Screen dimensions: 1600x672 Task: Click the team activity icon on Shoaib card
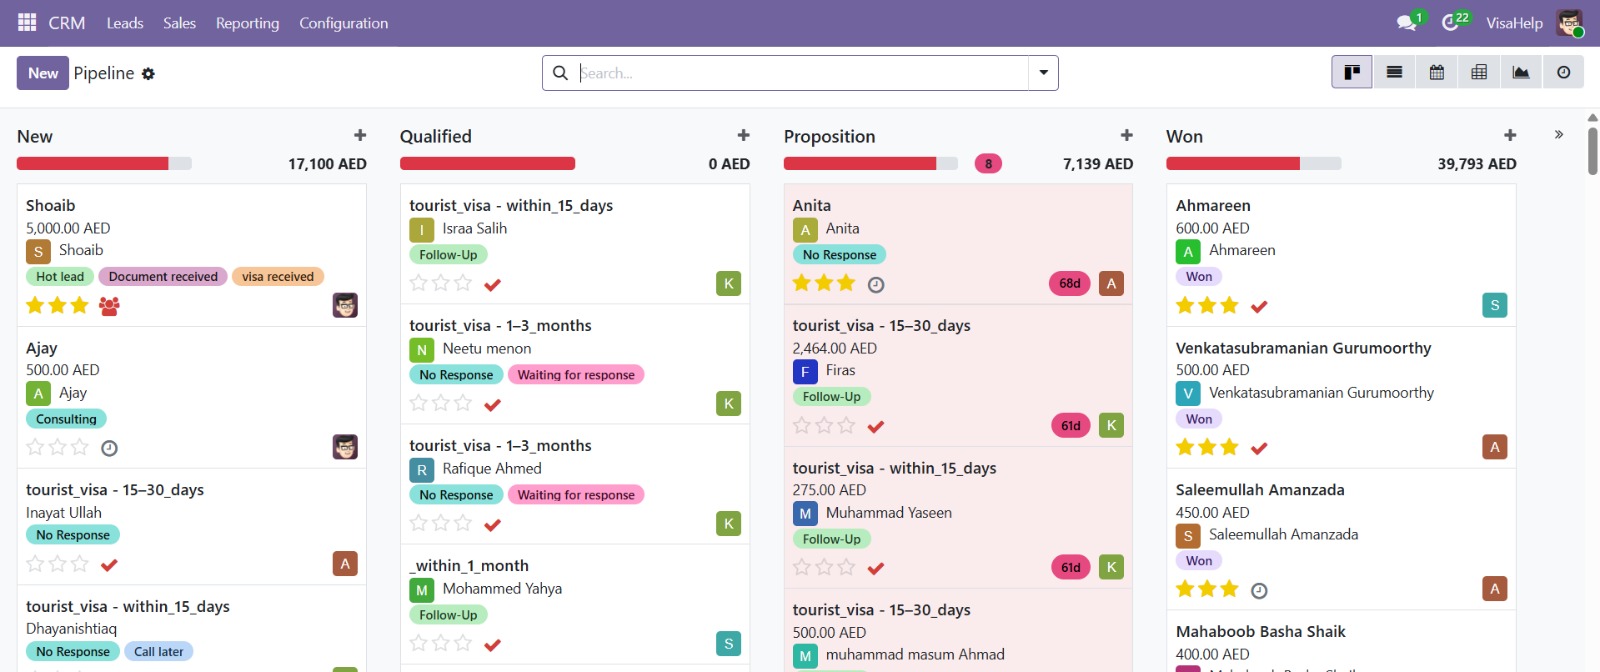click(x=109, y=306)
